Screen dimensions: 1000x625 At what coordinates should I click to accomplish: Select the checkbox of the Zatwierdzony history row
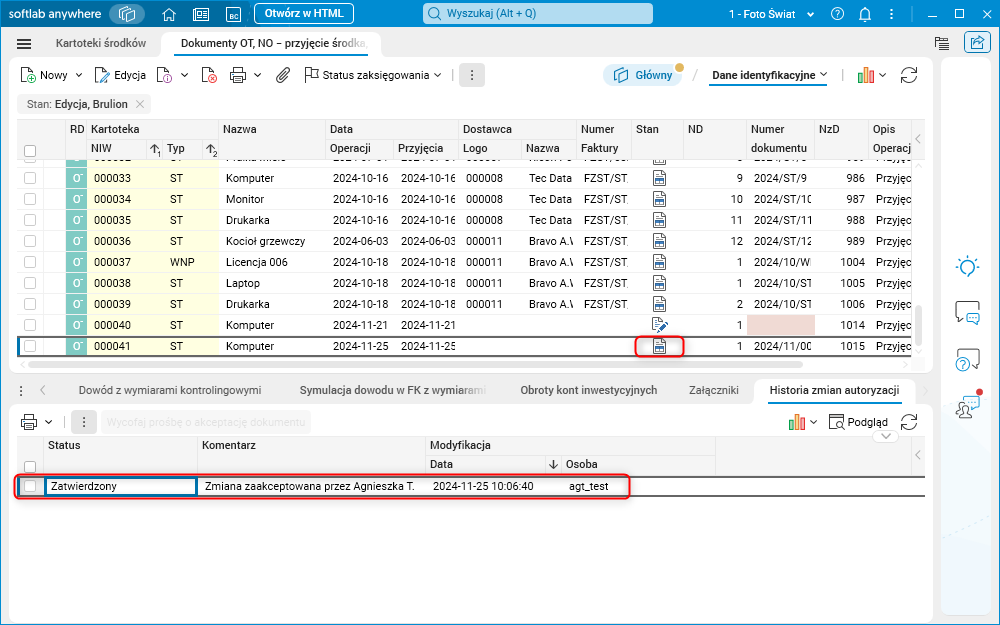click(x=30, y=486)
